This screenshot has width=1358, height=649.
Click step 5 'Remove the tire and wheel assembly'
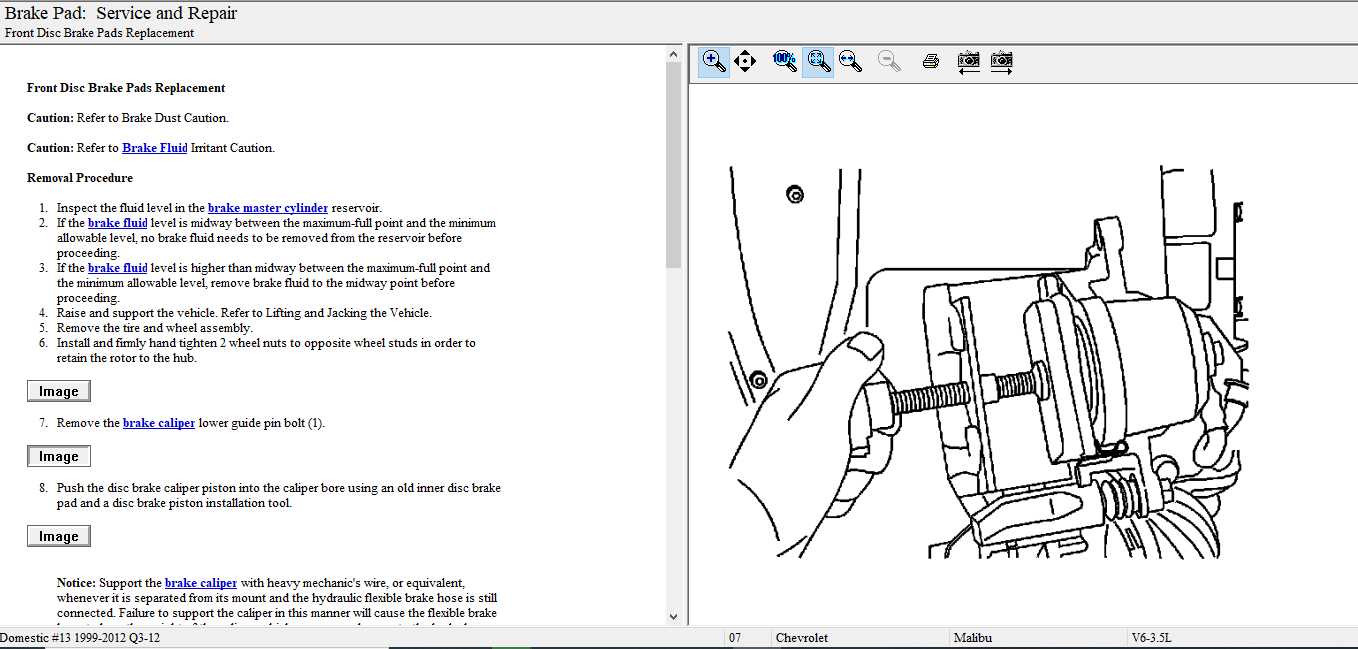pyautogui.click(x=155, y=328)
